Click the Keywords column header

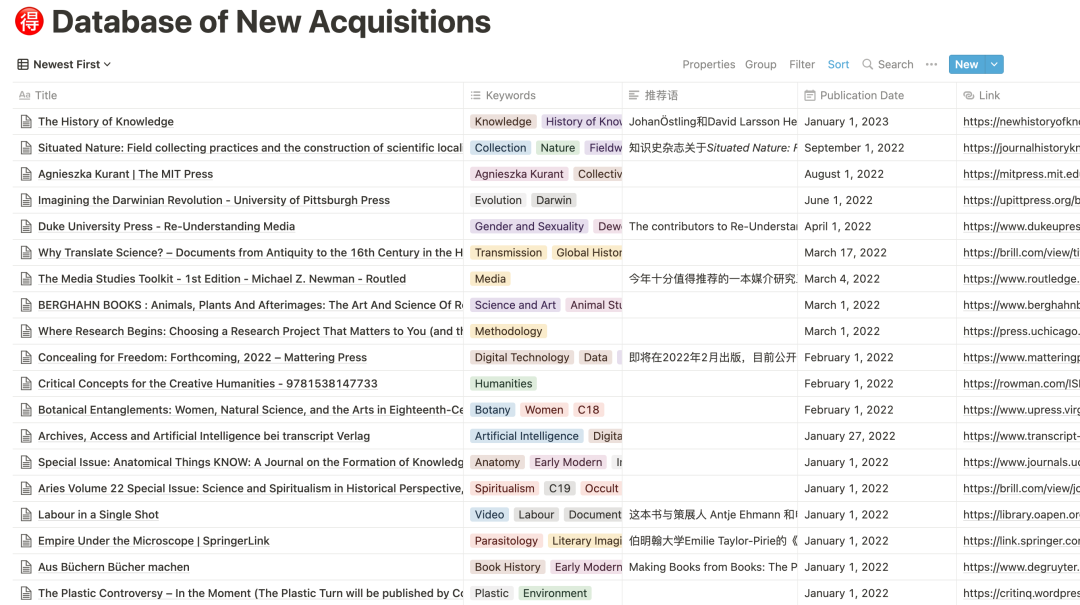[x=543, y=95]
